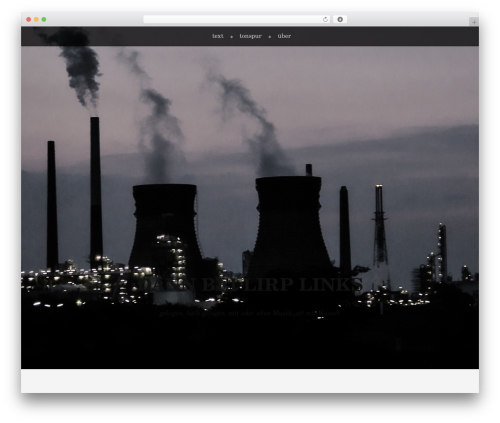Image resolution: width=500 pixels, height=423 pixels.
Task: Click the green maximize window button
Action: click(x=44, y=19)
